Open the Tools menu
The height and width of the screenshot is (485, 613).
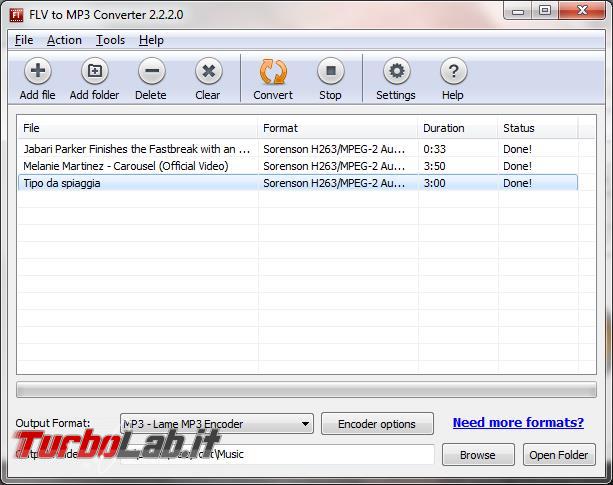(x=110, y=40)
